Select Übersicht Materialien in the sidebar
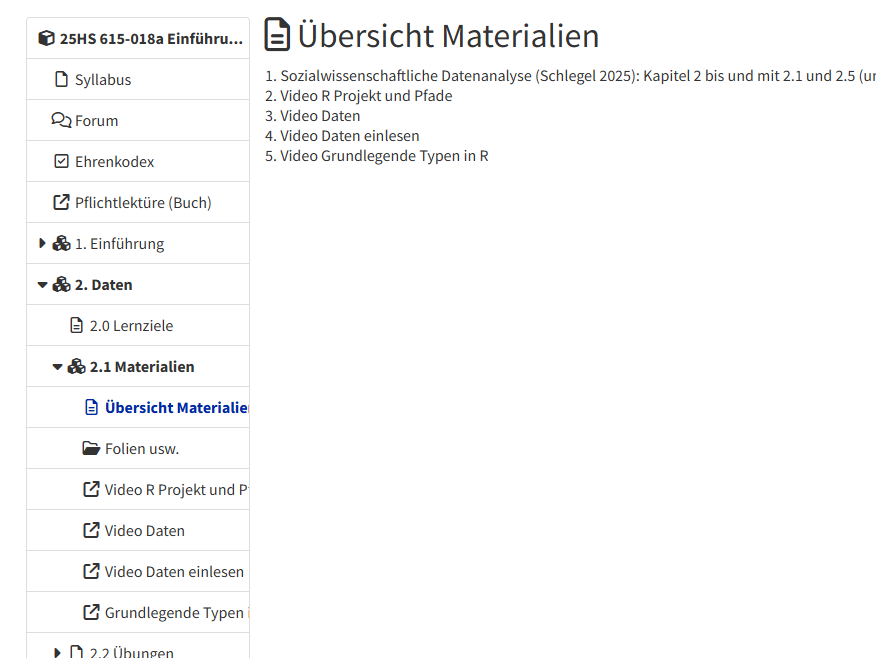 [x=176, y=408]
